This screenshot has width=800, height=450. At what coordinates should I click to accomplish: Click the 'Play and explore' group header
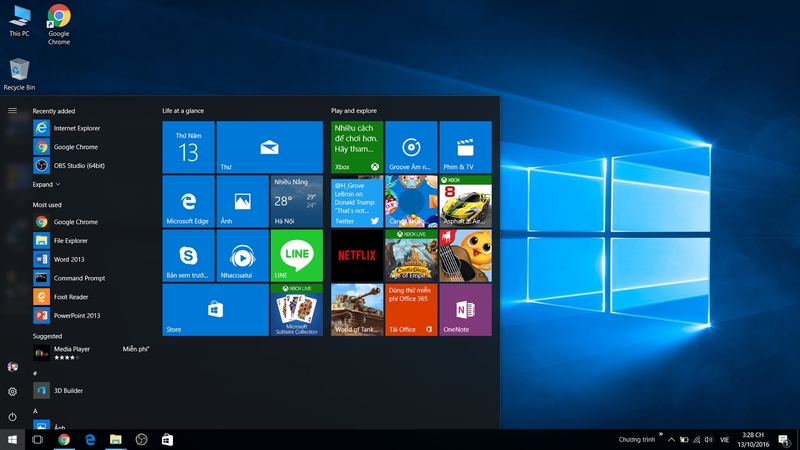click(x=354, y=111)
